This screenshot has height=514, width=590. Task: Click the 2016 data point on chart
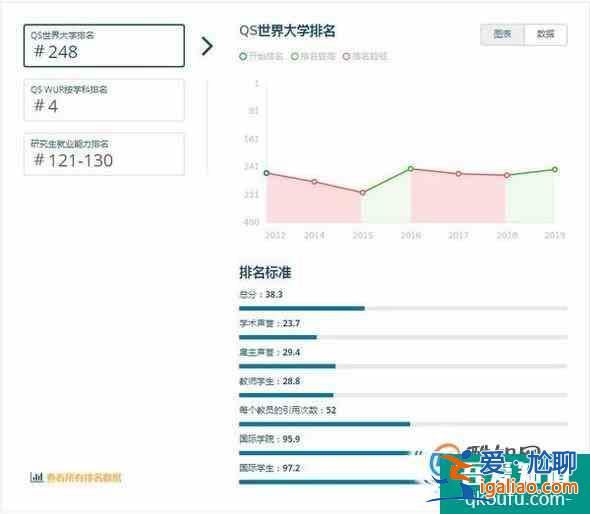pos(411,169)
